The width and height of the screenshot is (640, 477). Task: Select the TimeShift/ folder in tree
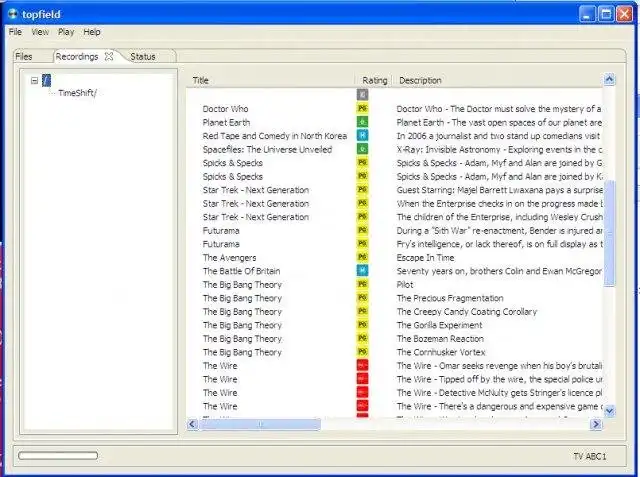(77, 93)
